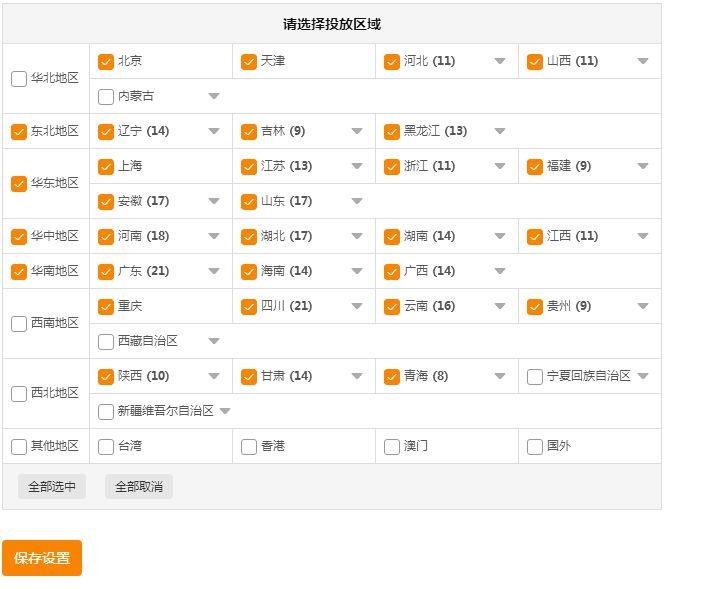Expand the 黑龙江 city dropdown arrow
The image size is (726, 589).
click(500, 131)
